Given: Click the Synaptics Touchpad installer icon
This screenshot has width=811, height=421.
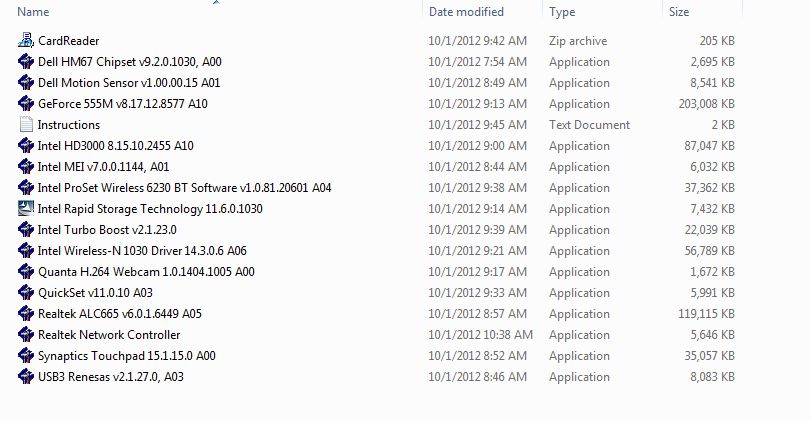Looking at the screenshot, I should tap(26, 355).
